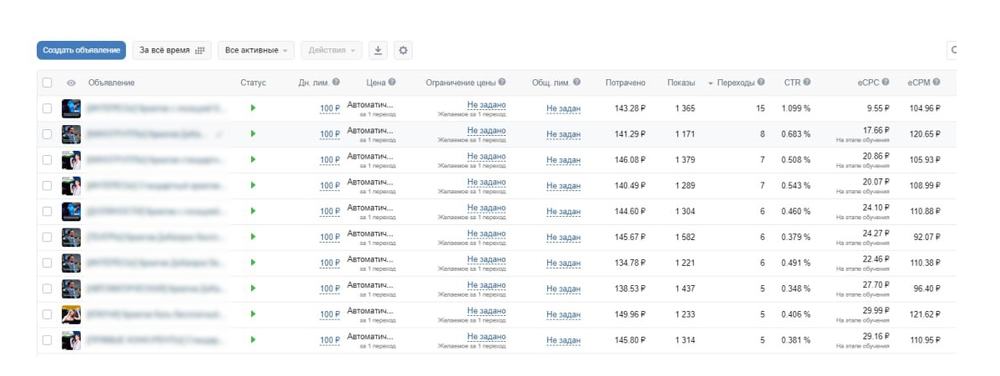Screen dimensions: 1000x376
Task: Open table settings gear
Action: 402,50
